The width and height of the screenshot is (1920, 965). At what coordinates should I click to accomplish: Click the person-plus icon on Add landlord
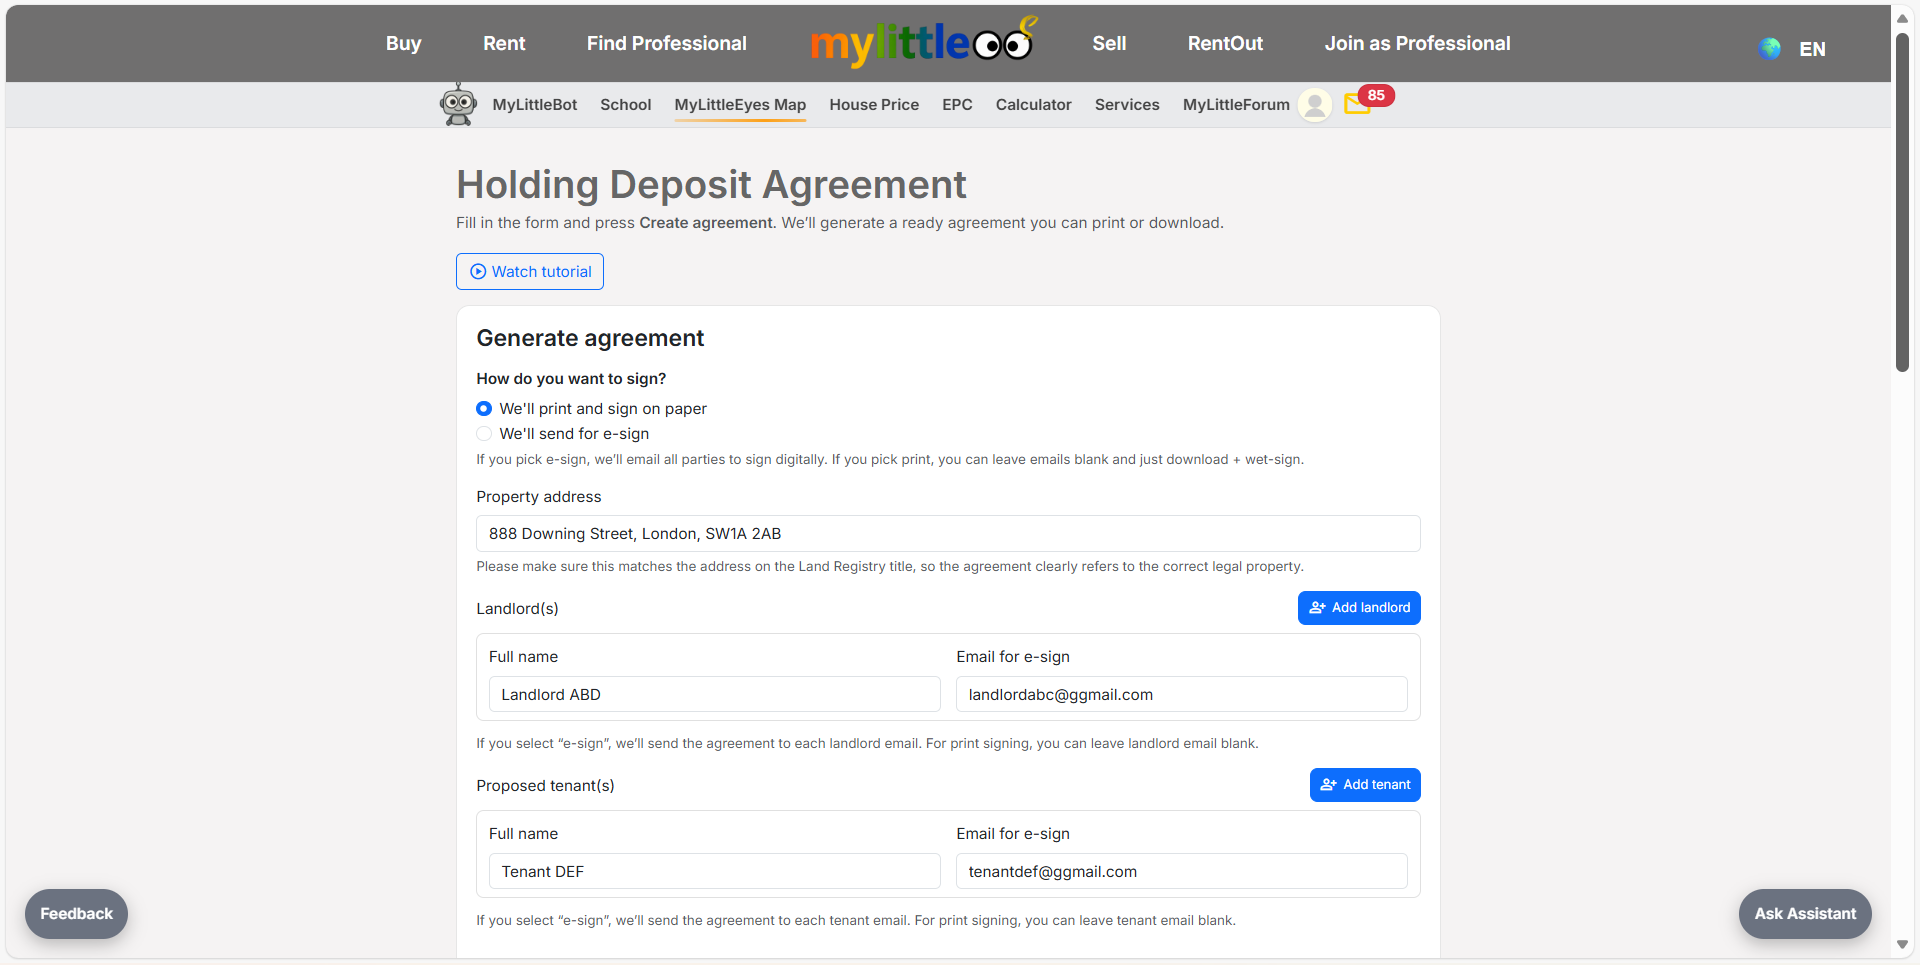[1318, 607]
